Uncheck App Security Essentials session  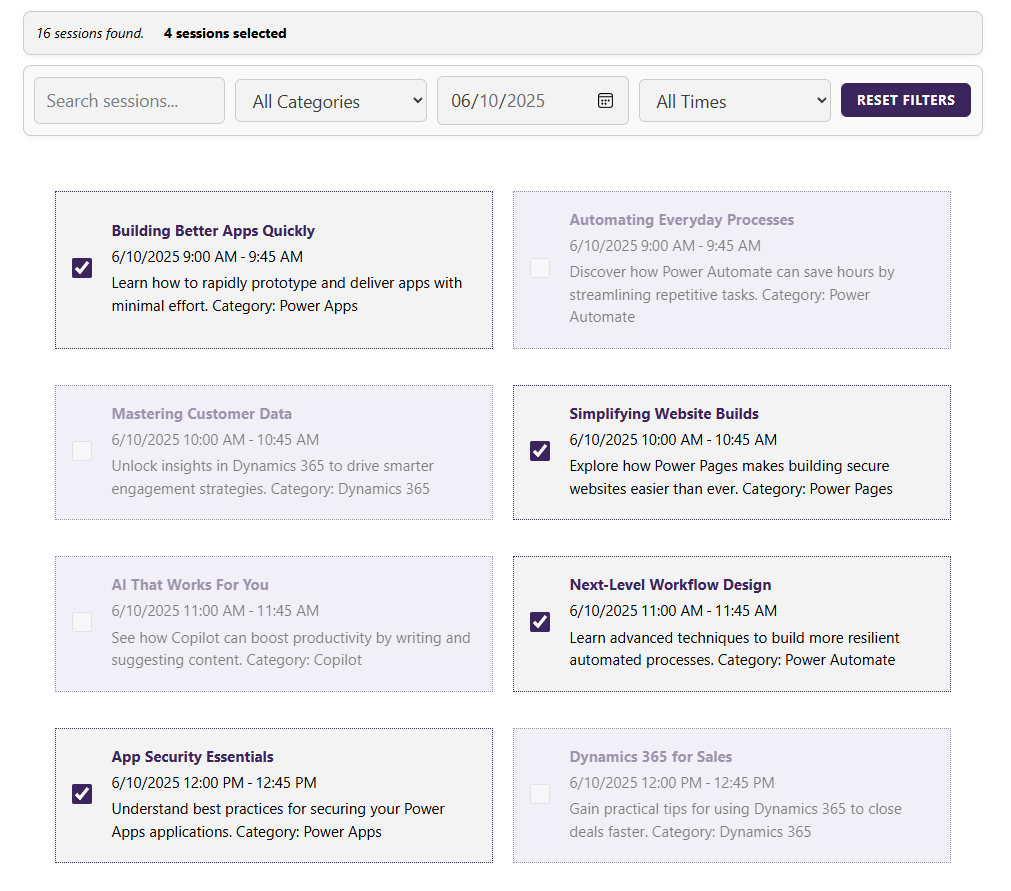[x=82, y=794]
